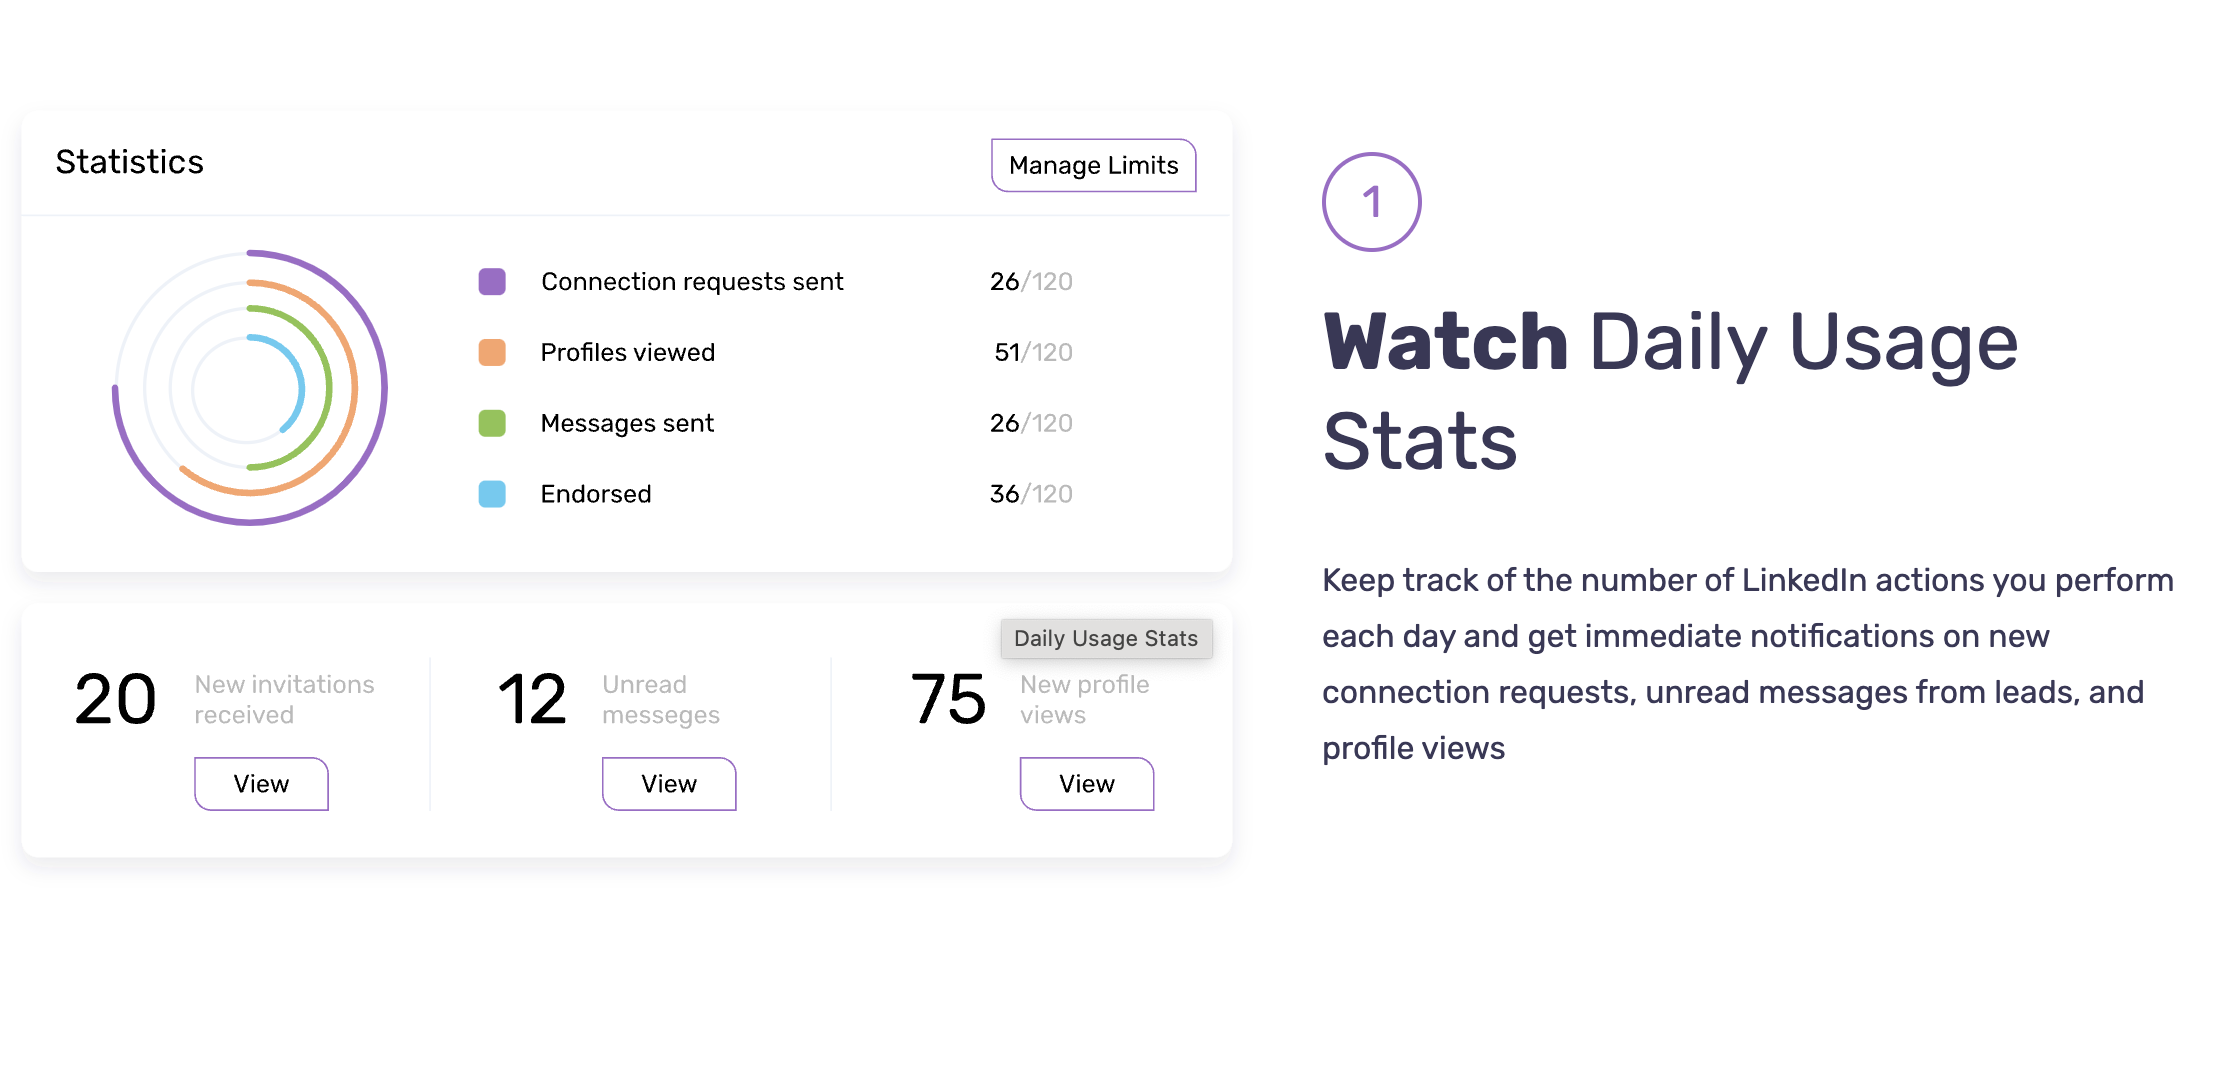This screenshot has width=2238, height=1088.
Task: Click the 20 new invitations count
Action: (x=116, y=699)
